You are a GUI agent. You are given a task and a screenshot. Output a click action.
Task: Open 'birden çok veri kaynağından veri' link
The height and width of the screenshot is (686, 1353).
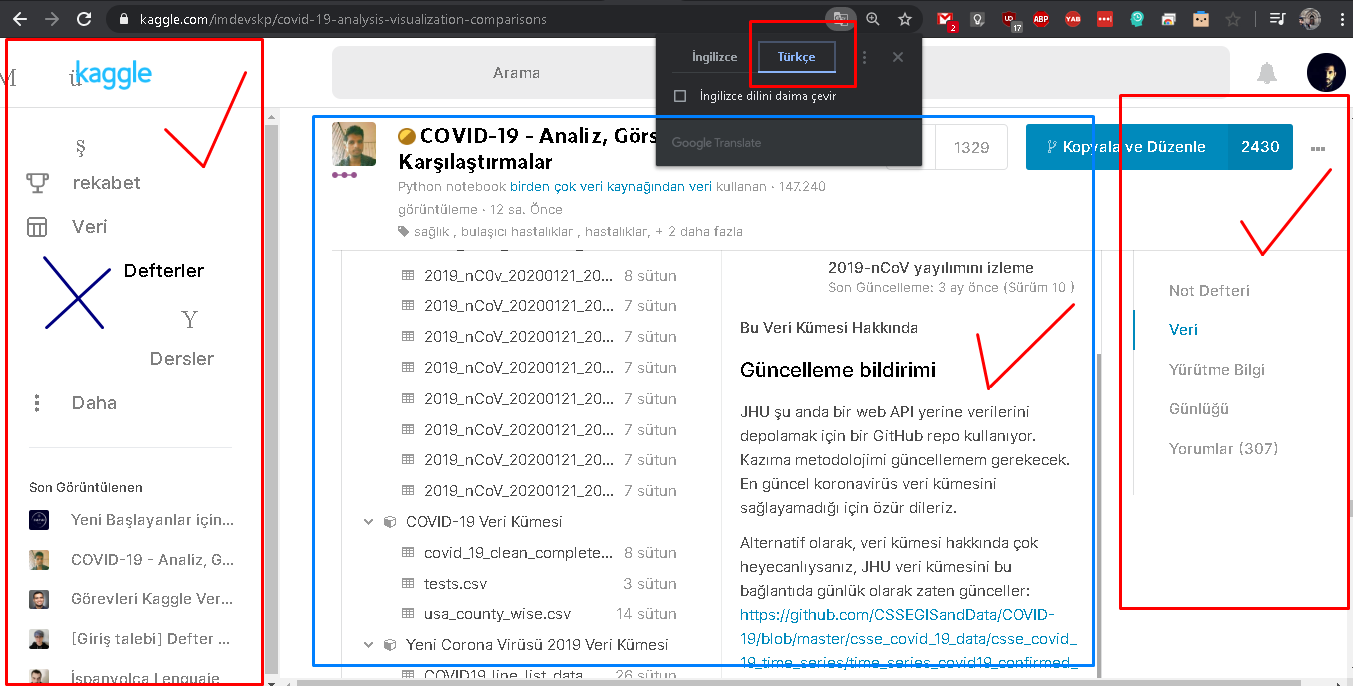click(611, 187)
